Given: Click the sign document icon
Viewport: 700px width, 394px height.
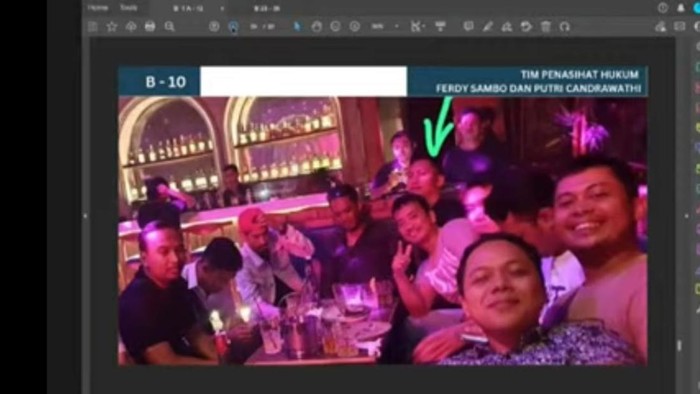Looking at the screenshot, I should (x=507, y=27).
